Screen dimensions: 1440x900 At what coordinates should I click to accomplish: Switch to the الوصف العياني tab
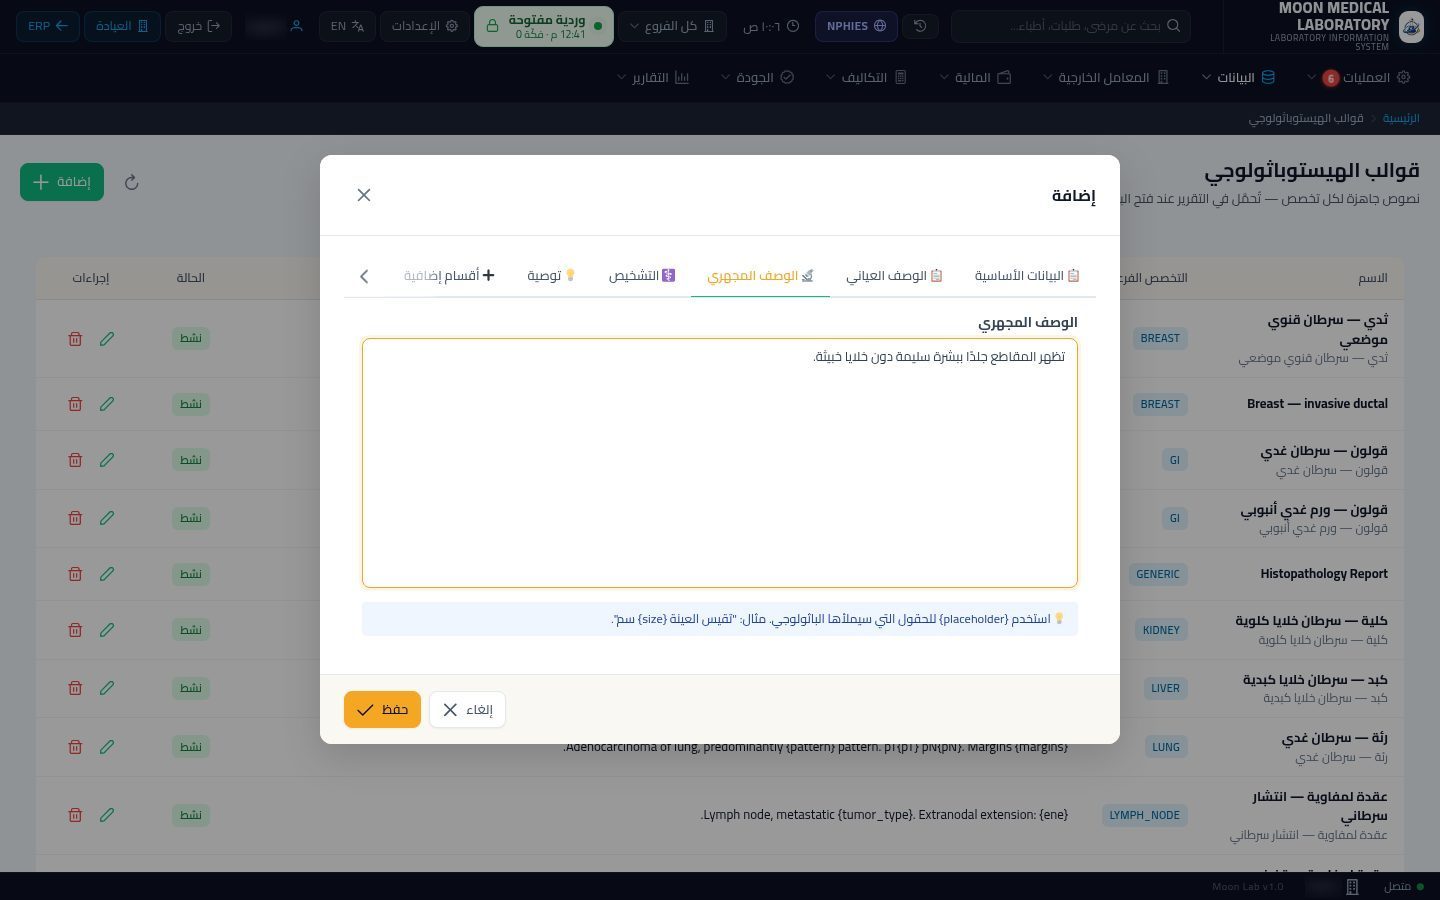point(894,275)
